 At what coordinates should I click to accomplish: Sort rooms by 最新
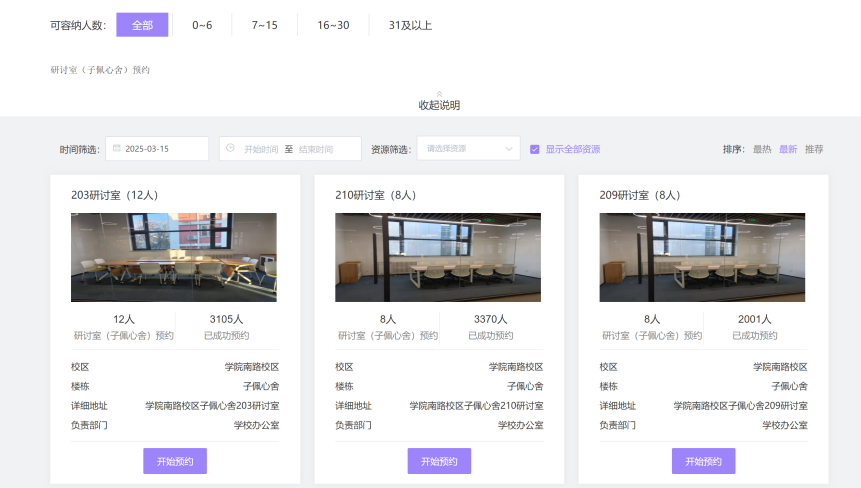[788, 149]
